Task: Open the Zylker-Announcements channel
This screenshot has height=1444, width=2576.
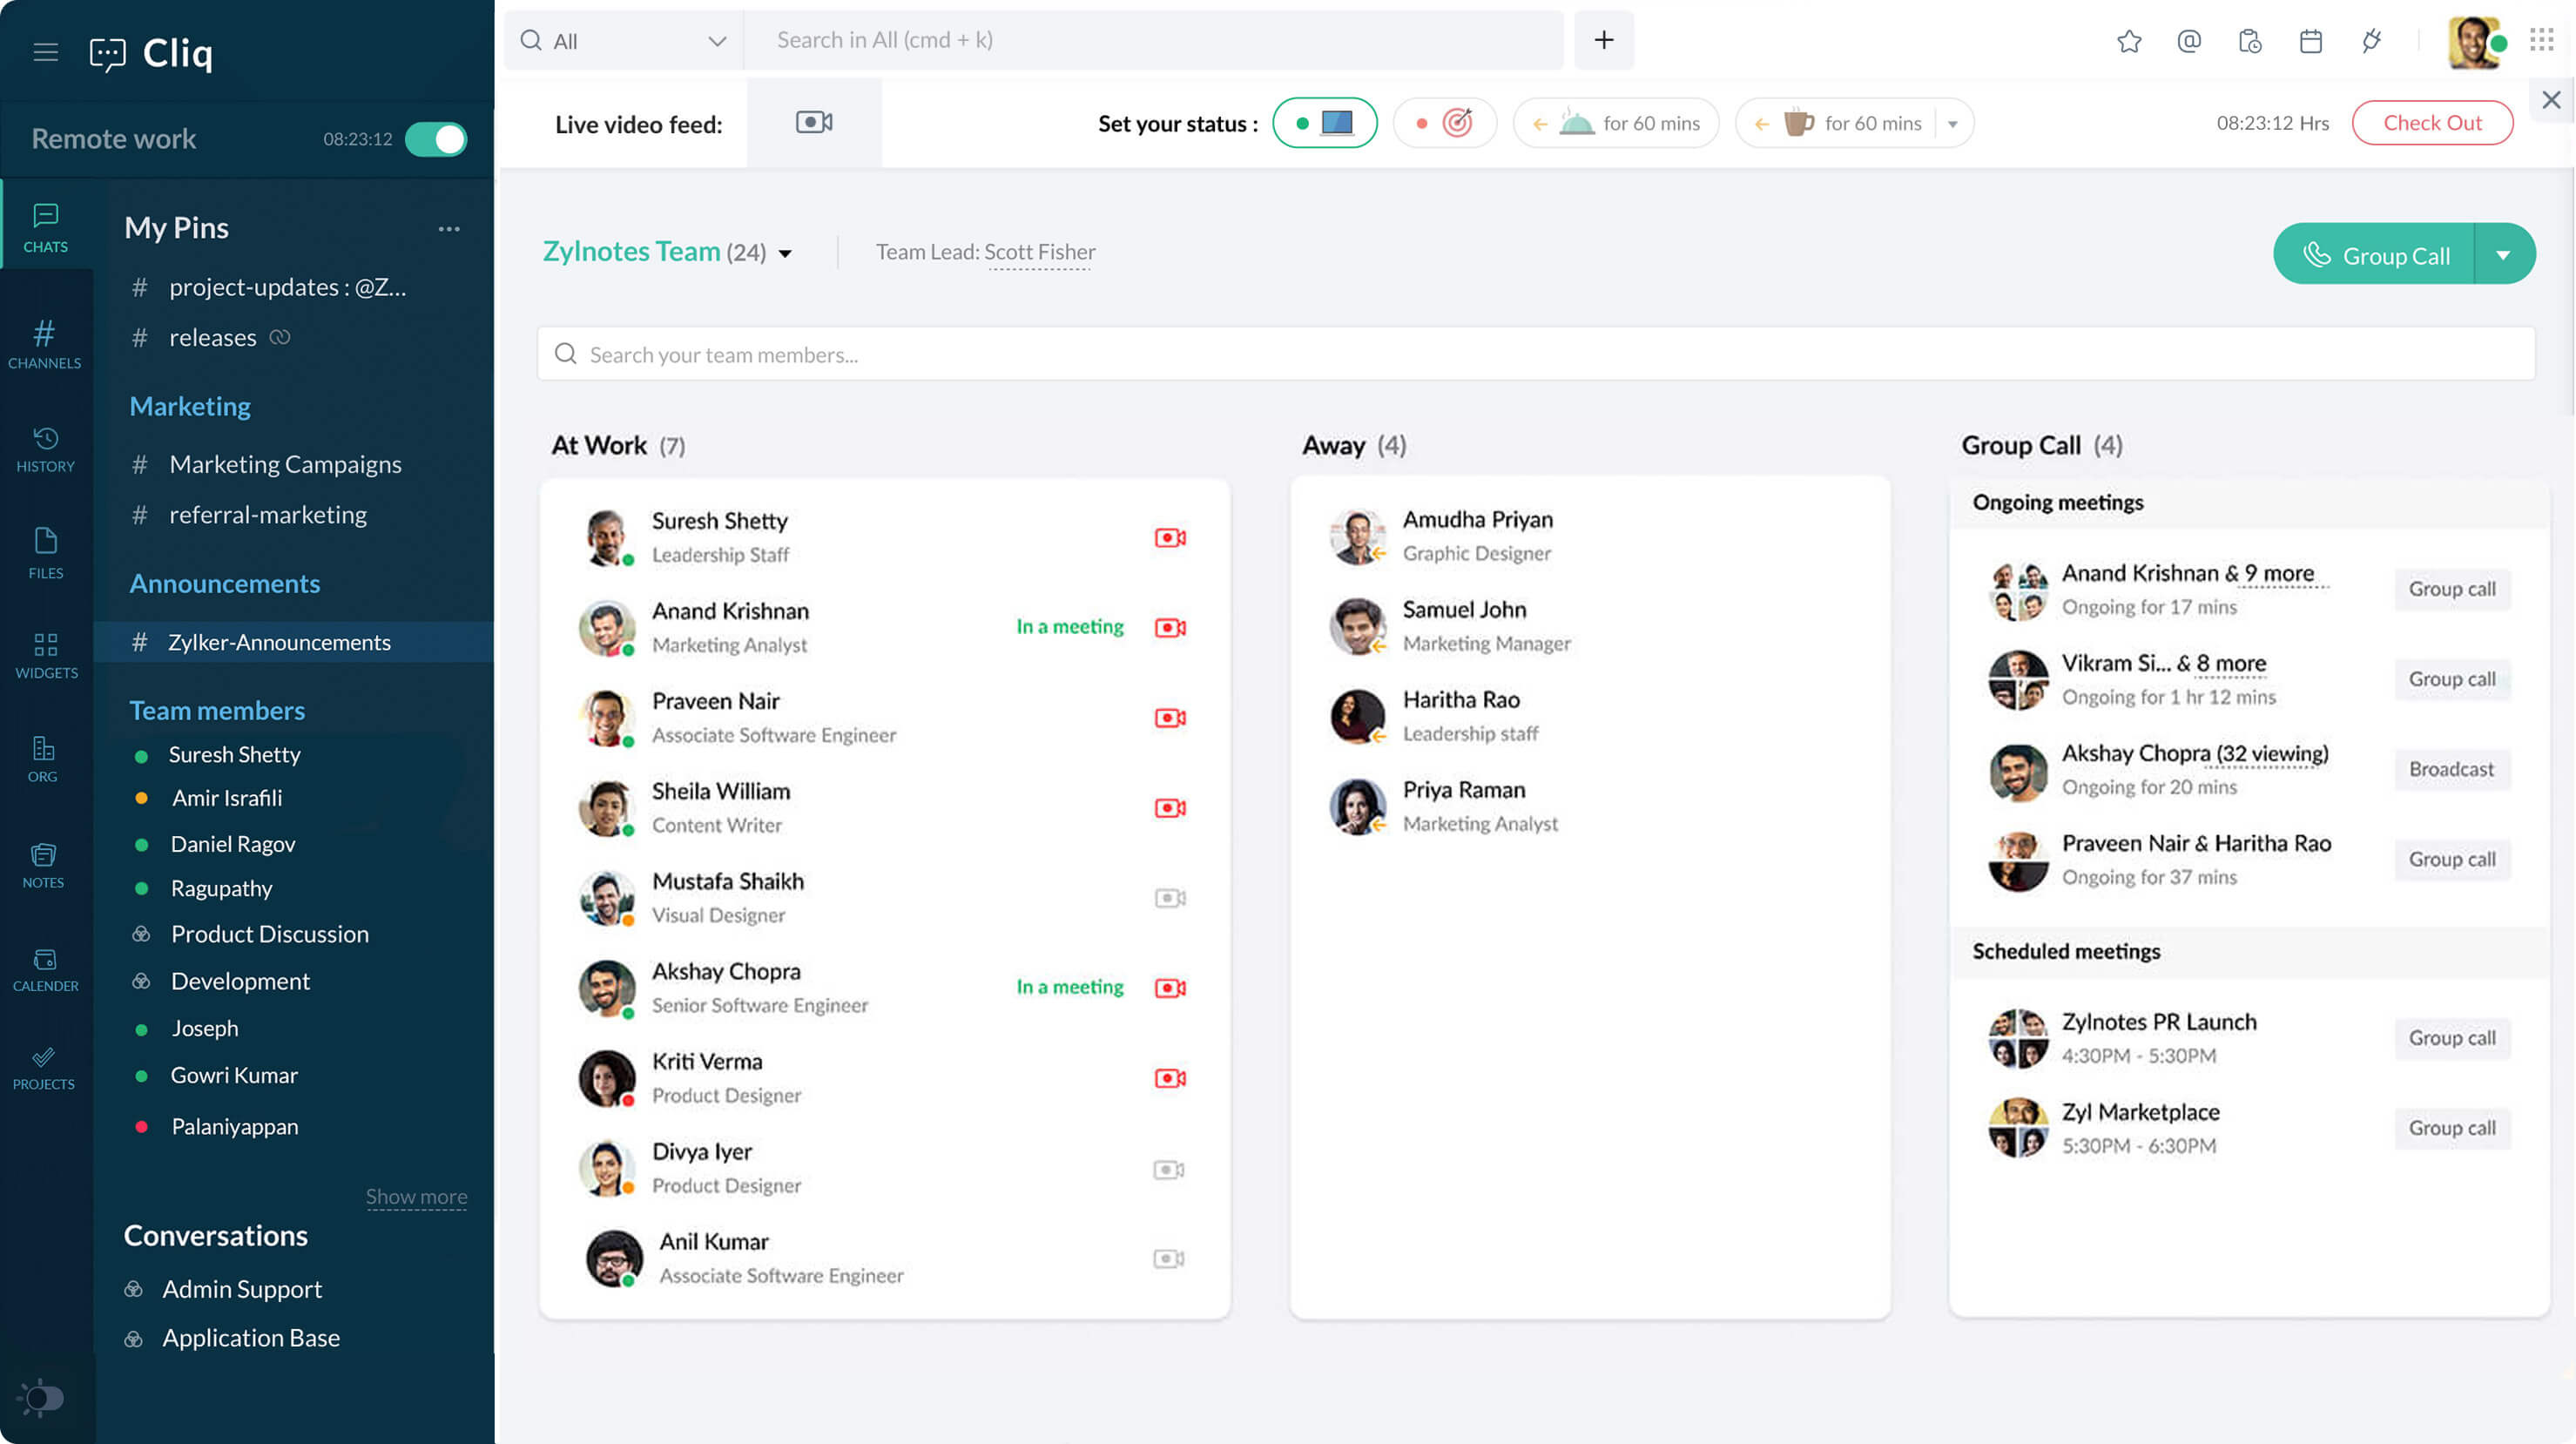Action: (294, 642)
